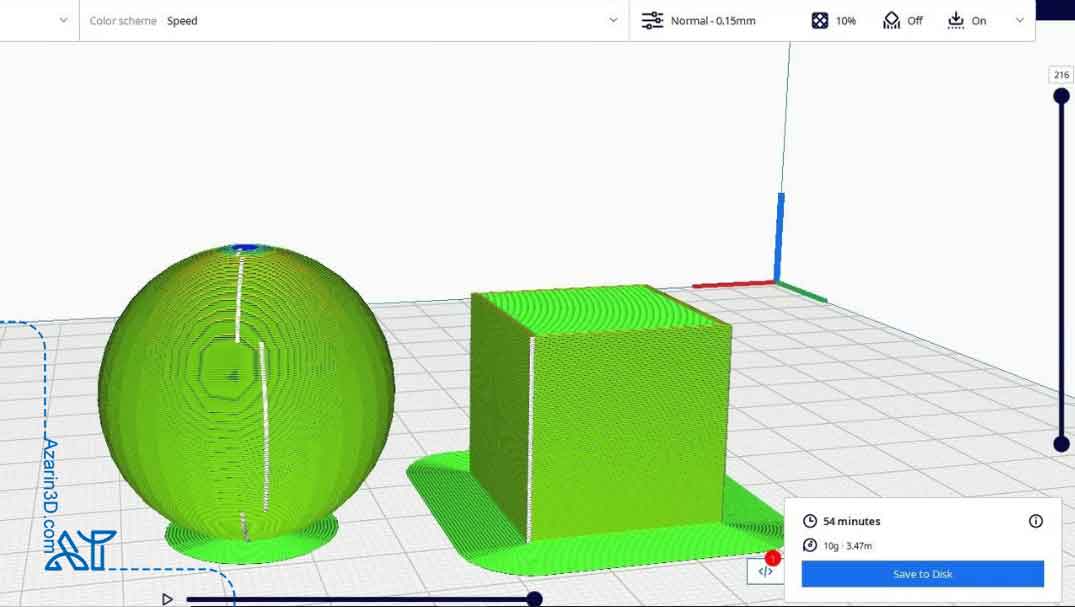Expand the print settings panel chevron
Viewport: 1075px width, 607px height.
coord(1020,20)
